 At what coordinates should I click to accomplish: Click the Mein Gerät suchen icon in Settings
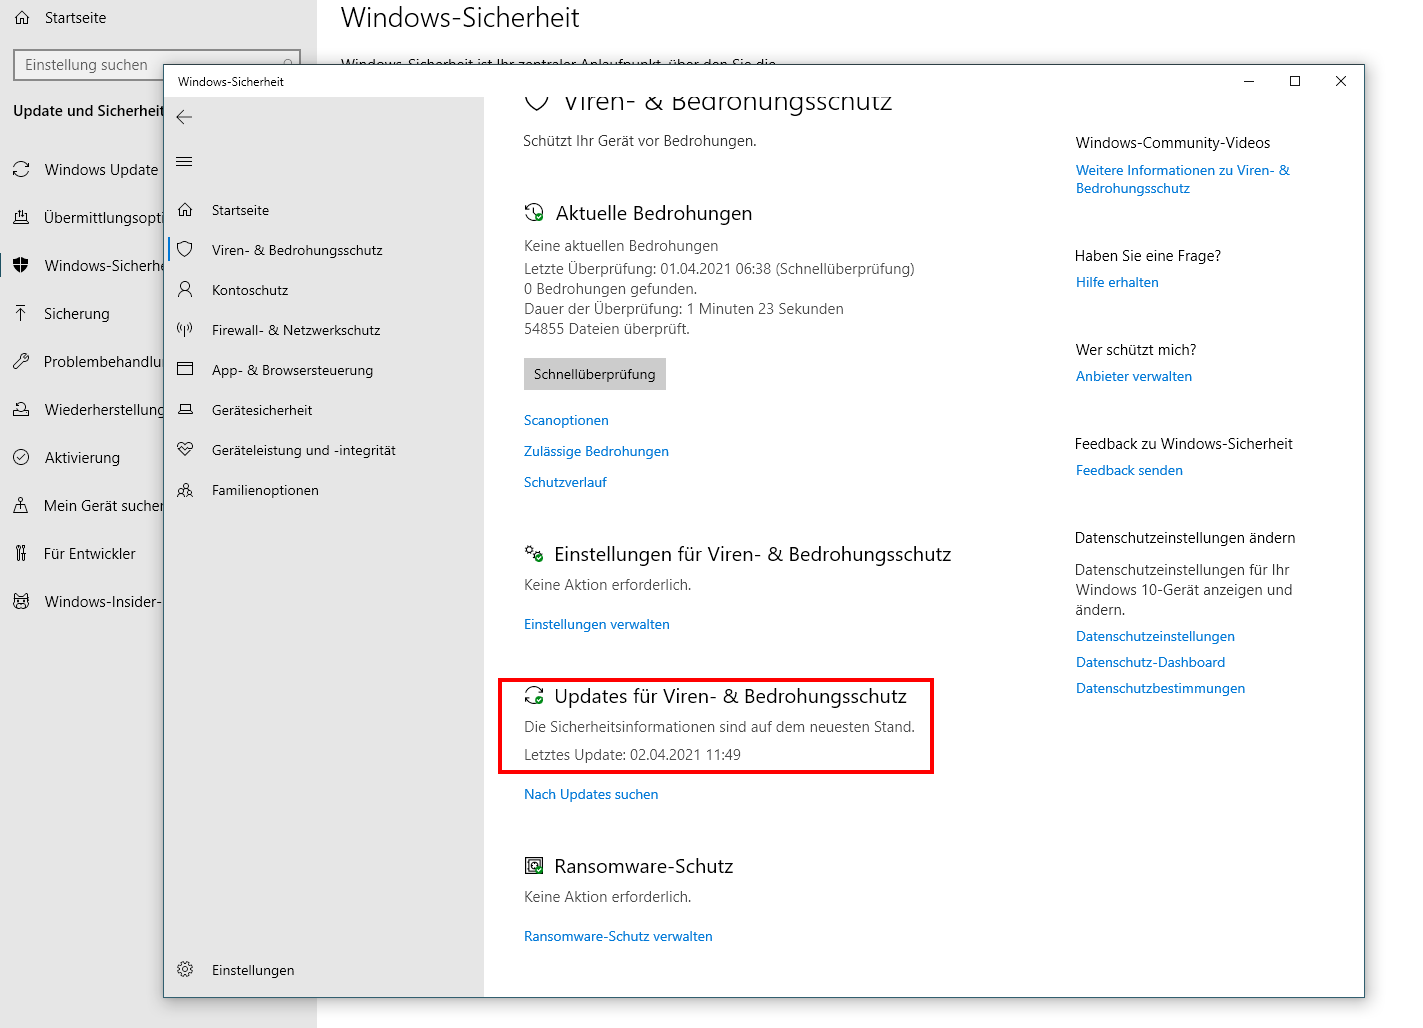(21, 505)
